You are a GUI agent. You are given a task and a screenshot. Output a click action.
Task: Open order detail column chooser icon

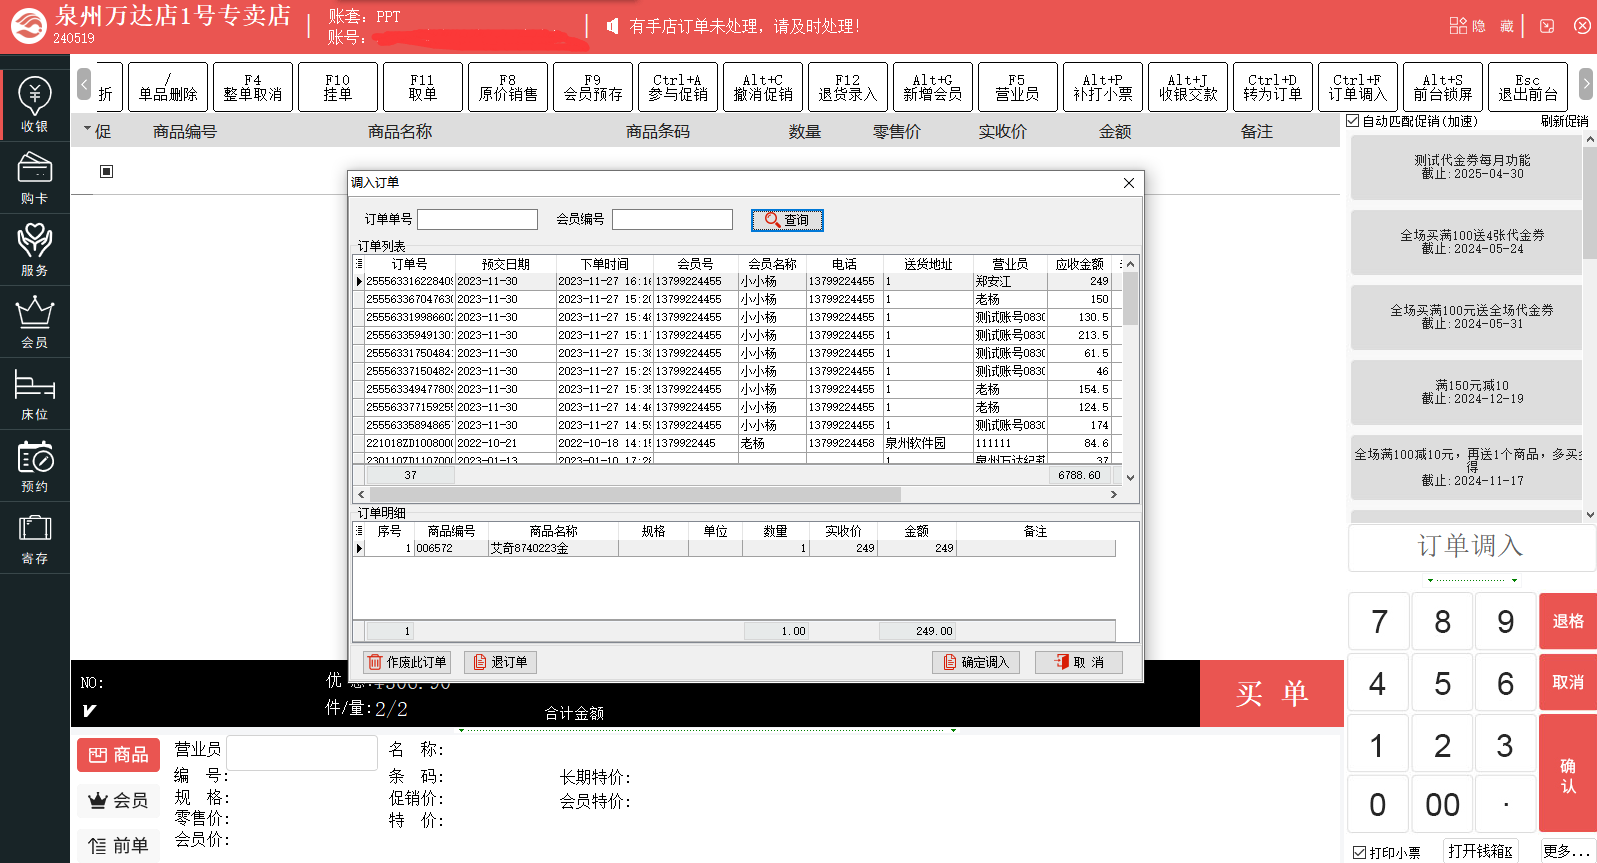(359, 531)
